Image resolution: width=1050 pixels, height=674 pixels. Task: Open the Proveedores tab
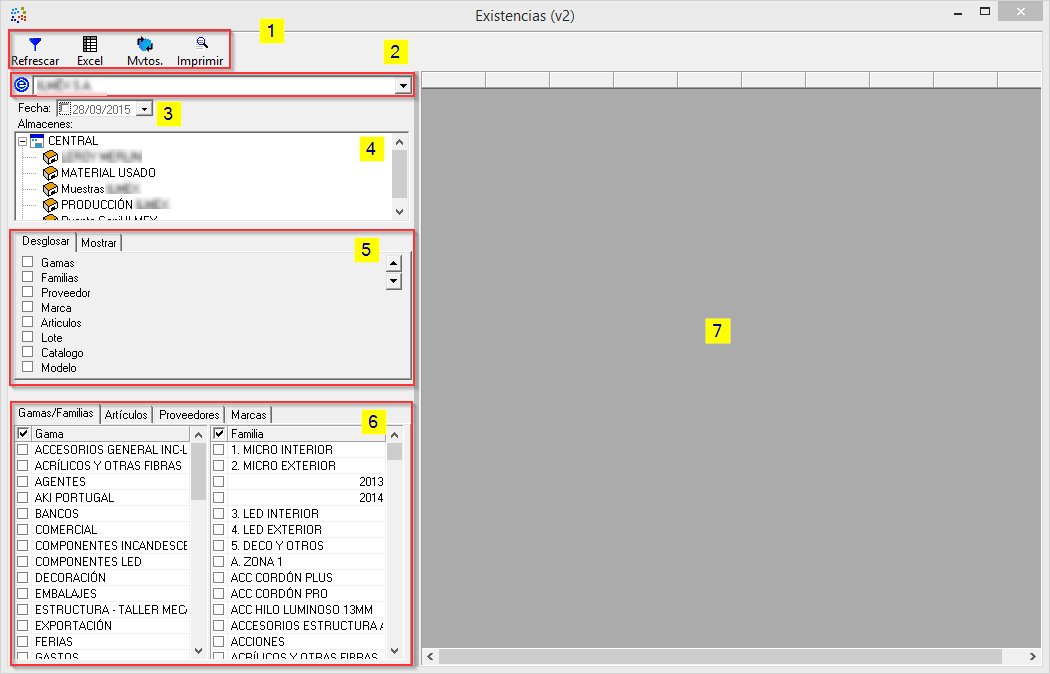point(189,415)
